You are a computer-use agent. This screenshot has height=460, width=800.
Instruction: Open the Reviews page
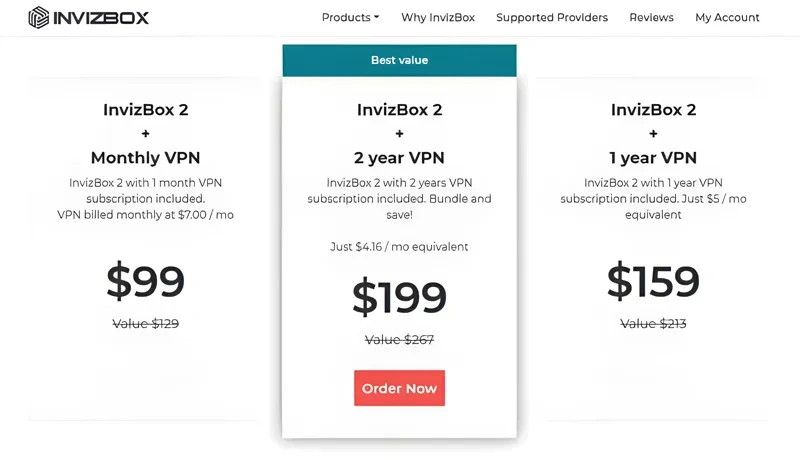pyautogui.click(x=651, y=17)
